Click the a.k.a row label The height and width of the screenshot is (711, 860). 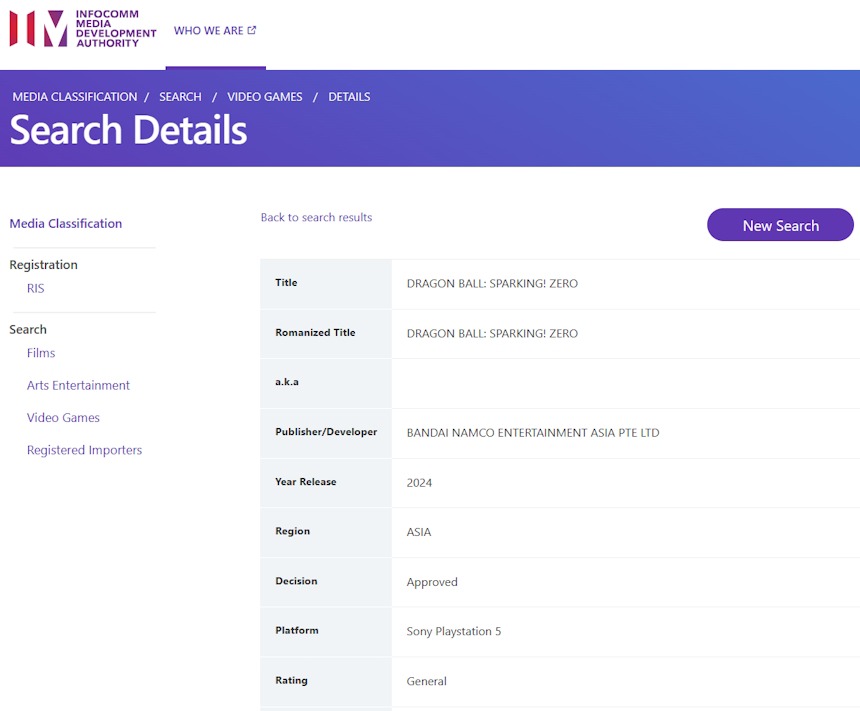pyautogui.click(x=287, y=382)
